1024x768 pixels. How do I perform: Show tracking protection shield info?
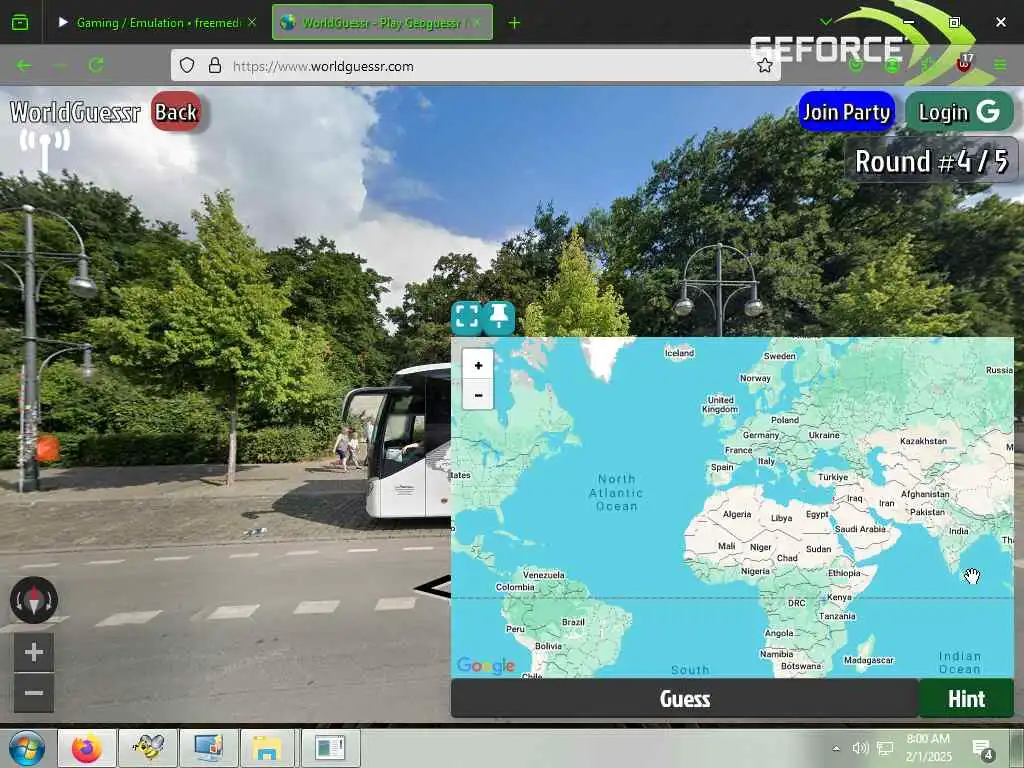[x=187, y=66]
